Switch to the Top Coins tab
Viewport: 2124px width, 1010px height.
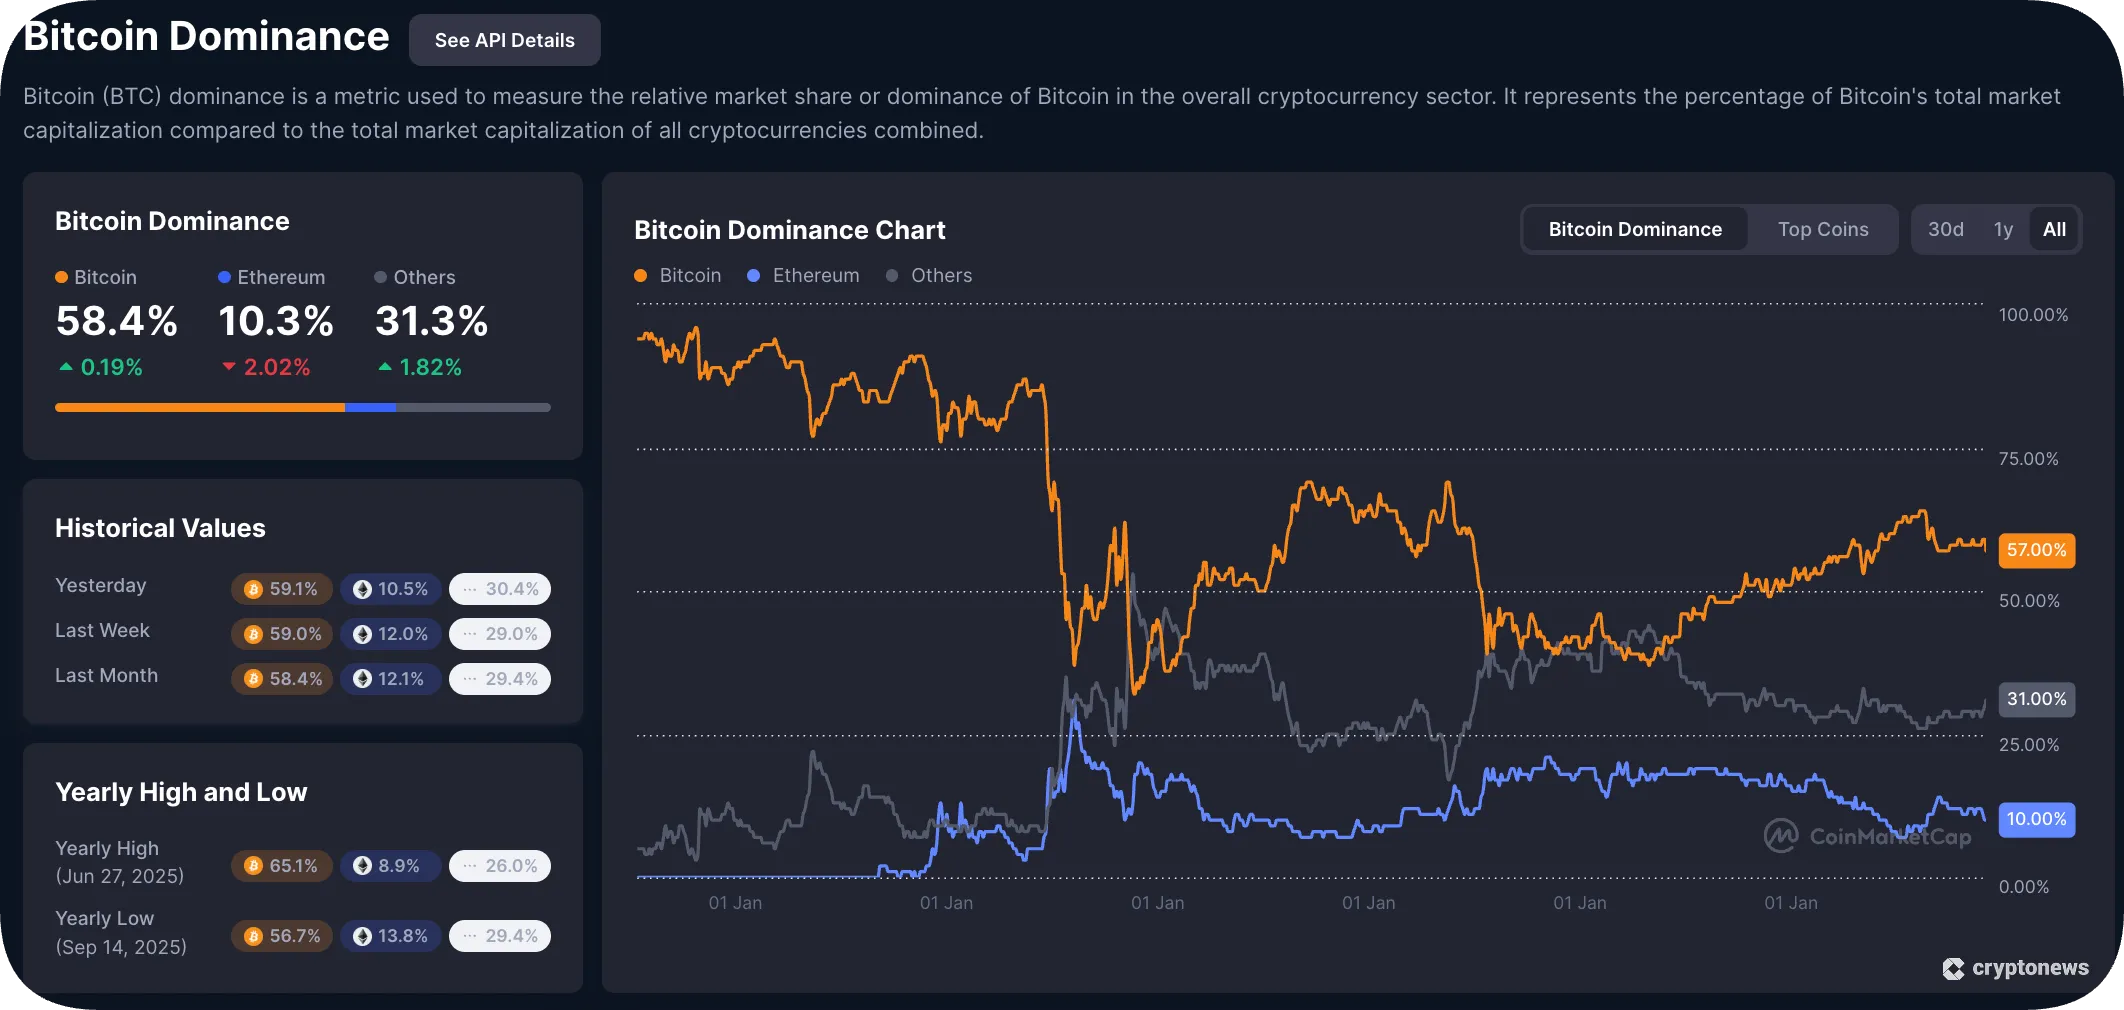coord(1822,229)
